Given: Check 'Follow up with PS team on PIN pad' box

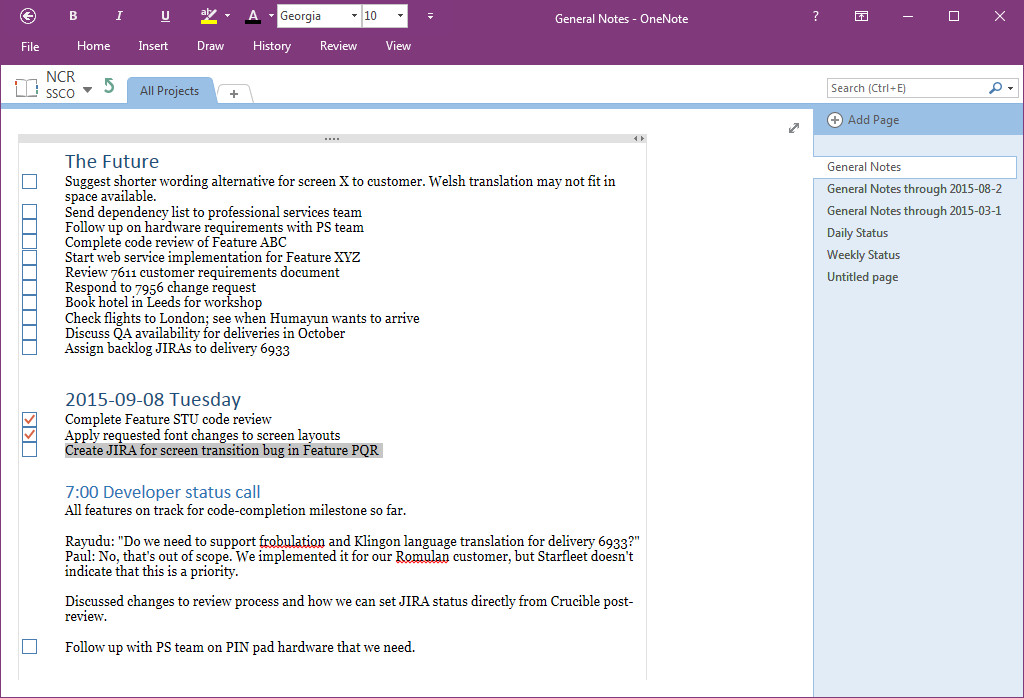Looking at the screenshot, I should [x=29, y=646].
